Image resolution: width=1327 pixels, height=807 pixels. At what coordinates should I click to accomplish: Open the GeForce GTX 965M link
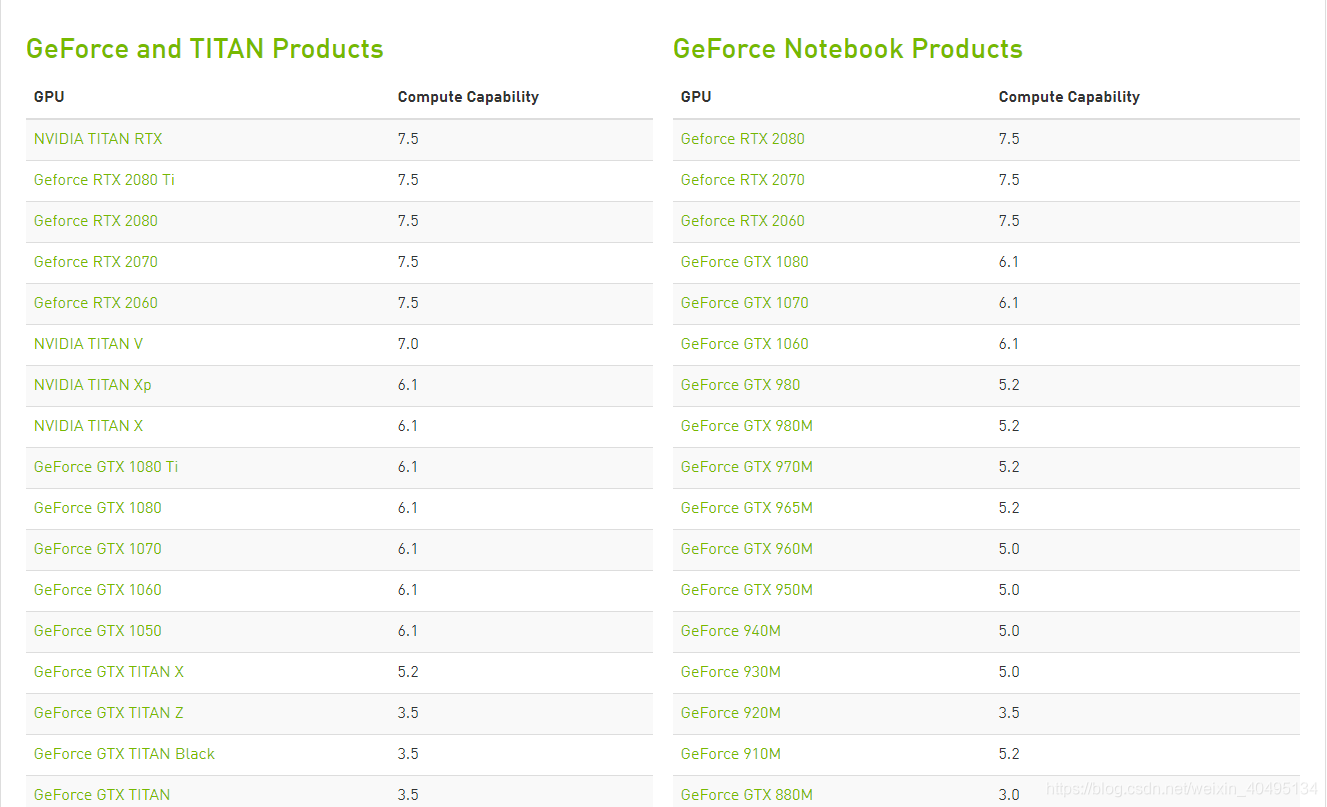[x=747, y=508]
